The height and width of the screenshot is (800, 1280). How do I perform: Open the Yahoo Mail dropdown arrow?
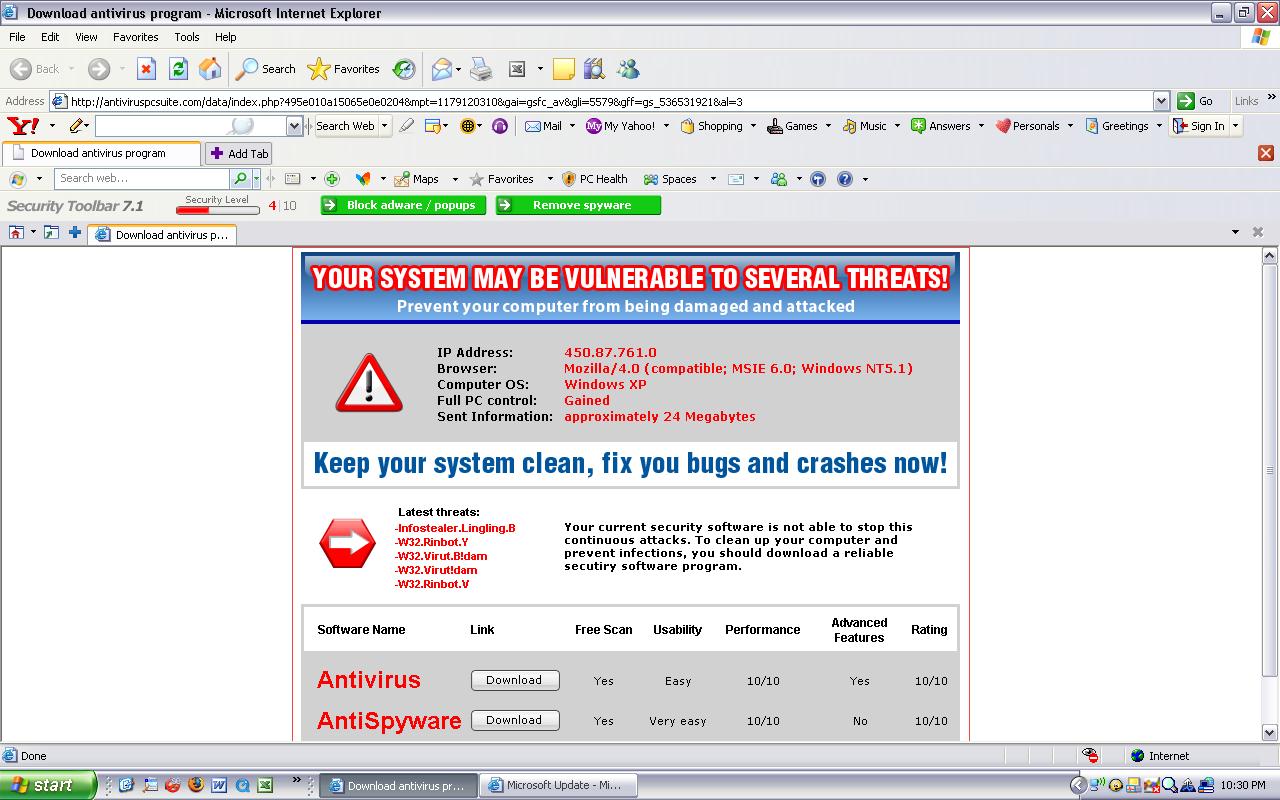tap(573, 126)
